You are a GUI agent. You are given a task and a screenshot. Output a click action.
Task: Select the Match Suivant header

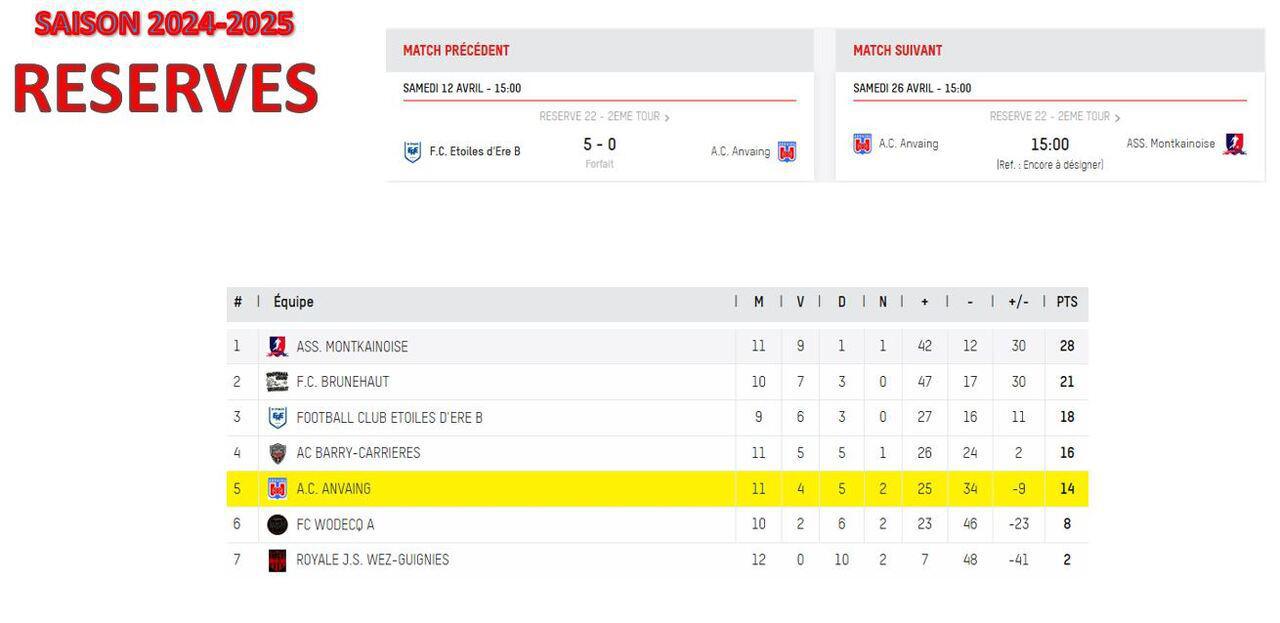897,50
